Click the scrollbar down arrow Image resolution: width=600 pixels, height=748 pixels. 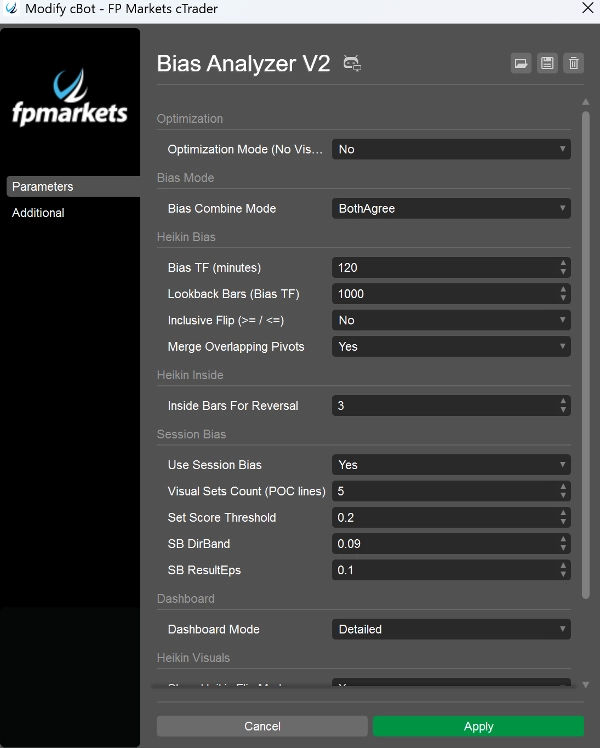pyautogui.click(x=586, y=685)
